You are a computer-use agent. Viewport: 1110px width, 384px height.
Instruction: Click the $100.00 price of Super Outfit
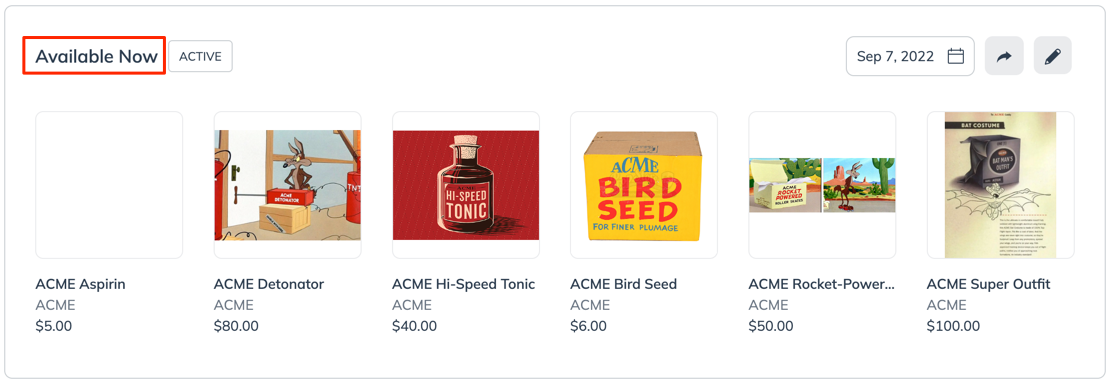coord(954,326)
